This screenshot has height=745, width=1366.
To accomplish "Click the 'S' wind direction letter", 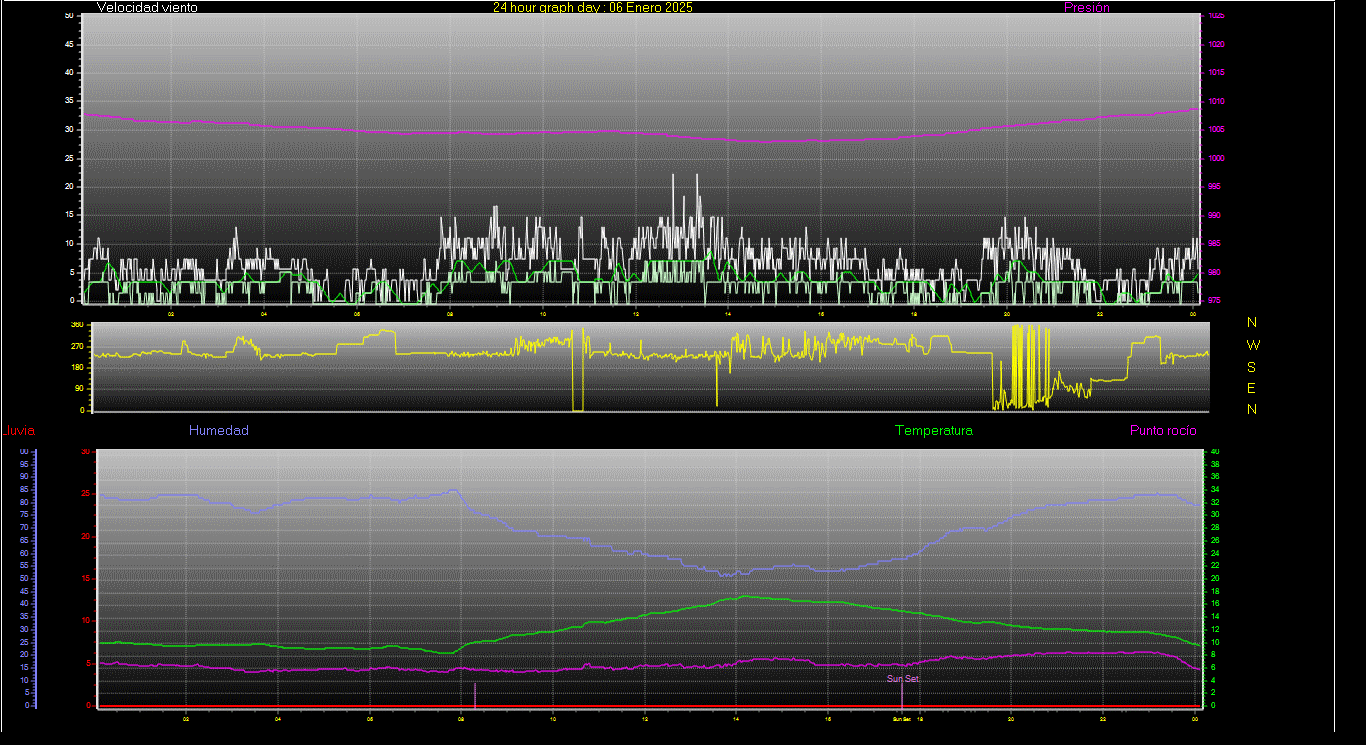I will click(x=1252, y=366).
